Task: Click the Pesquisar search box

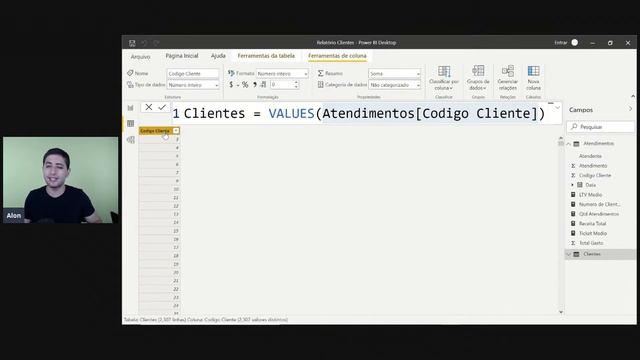Action: pyautogui.click(x=601, y=127)
